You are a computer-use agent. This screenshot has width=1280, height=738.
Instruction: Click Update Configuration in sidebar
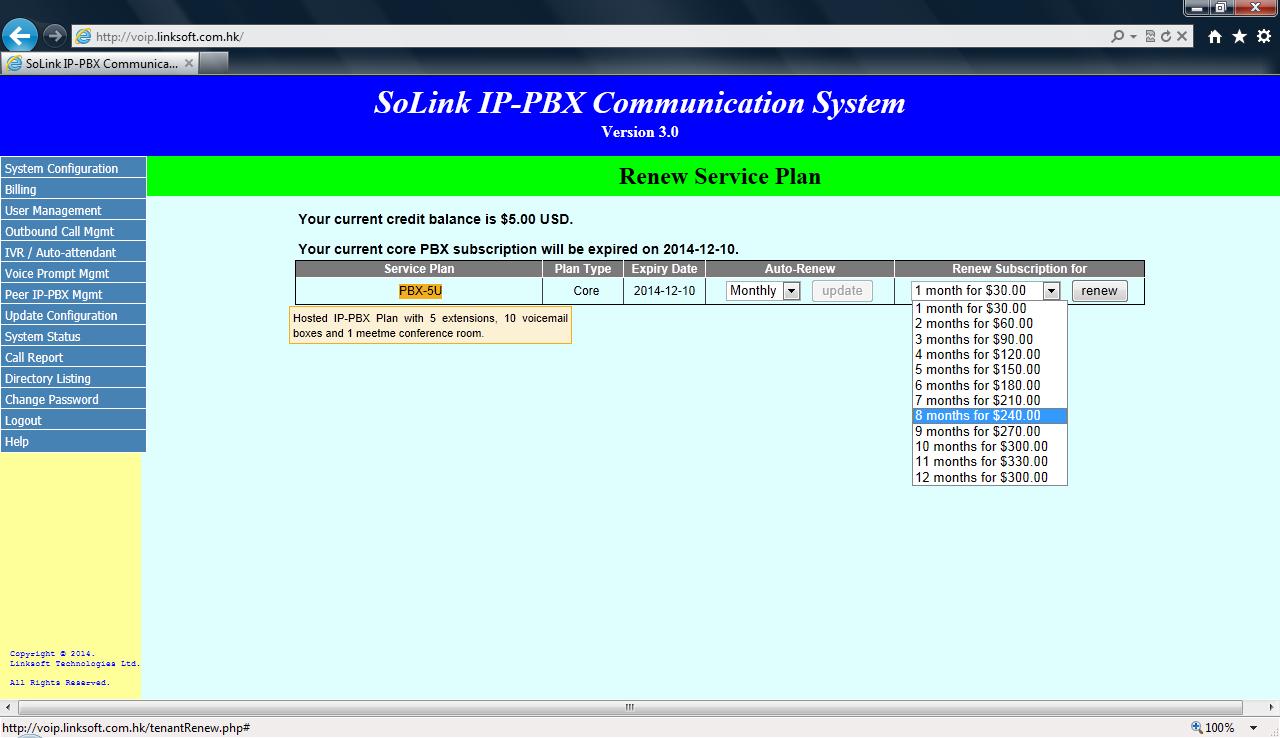(x=73, y=316)
